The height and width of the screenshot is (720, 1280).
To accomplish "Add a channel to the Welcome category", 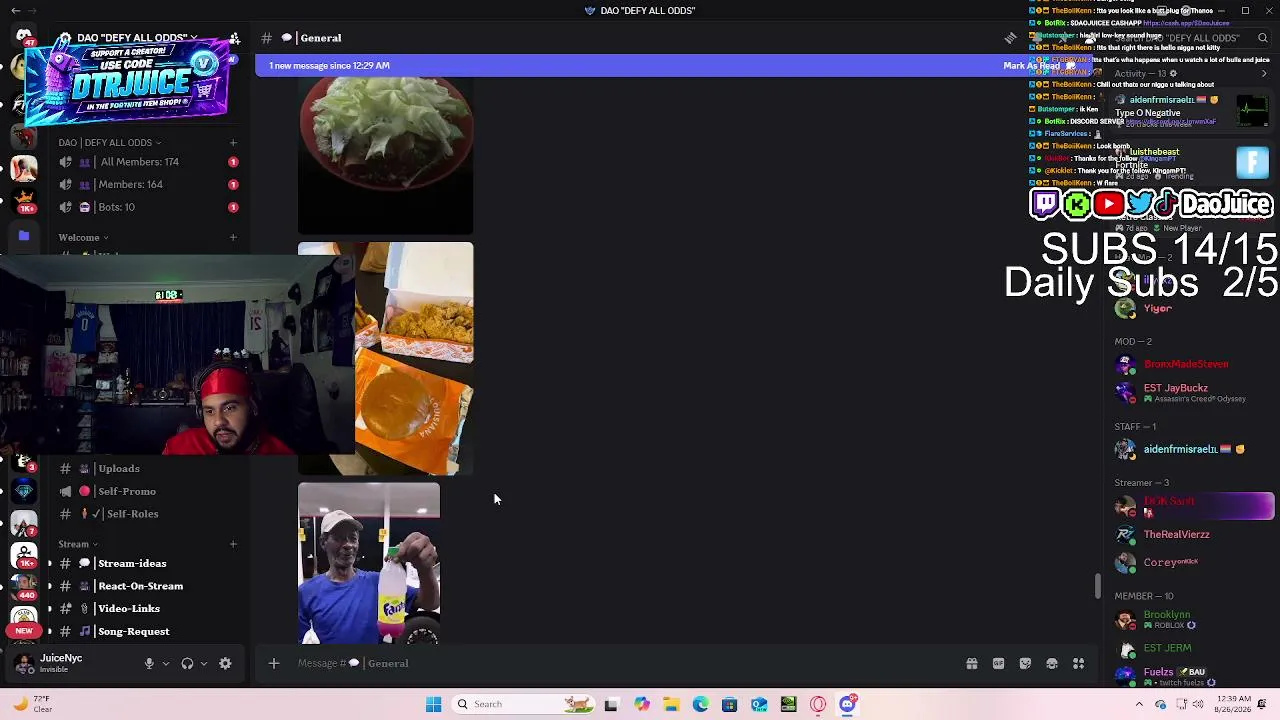I will [233, 238].
